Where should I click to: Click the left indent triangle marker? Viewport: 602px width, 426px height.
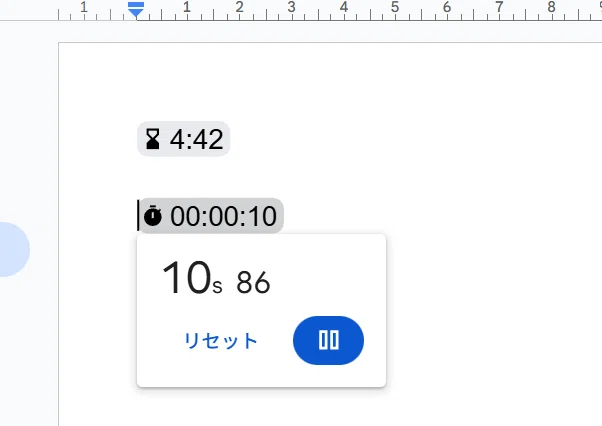click(136, 13)
